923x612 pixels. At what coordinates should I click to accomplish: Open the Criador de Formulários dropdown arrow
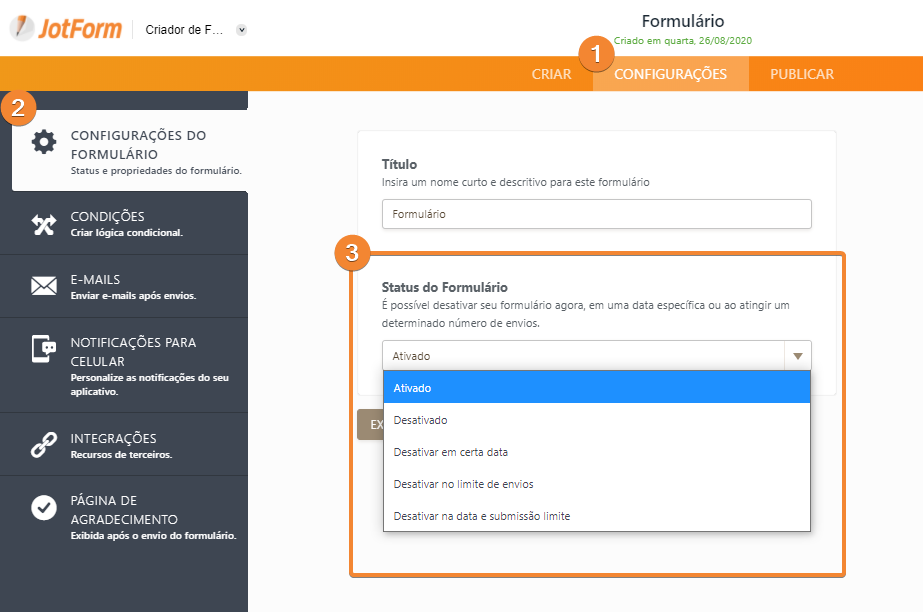point(241,30)
